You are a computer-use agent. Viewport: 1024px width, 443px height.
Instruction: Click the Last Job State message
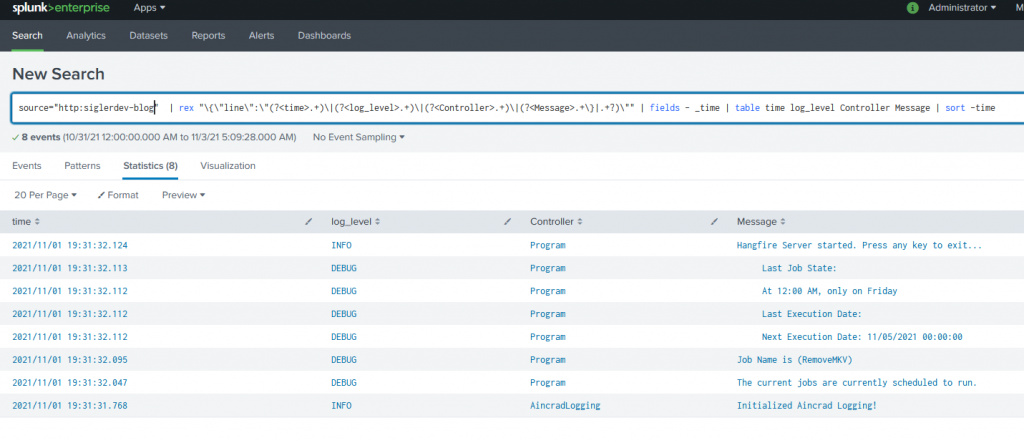(799, 268)
